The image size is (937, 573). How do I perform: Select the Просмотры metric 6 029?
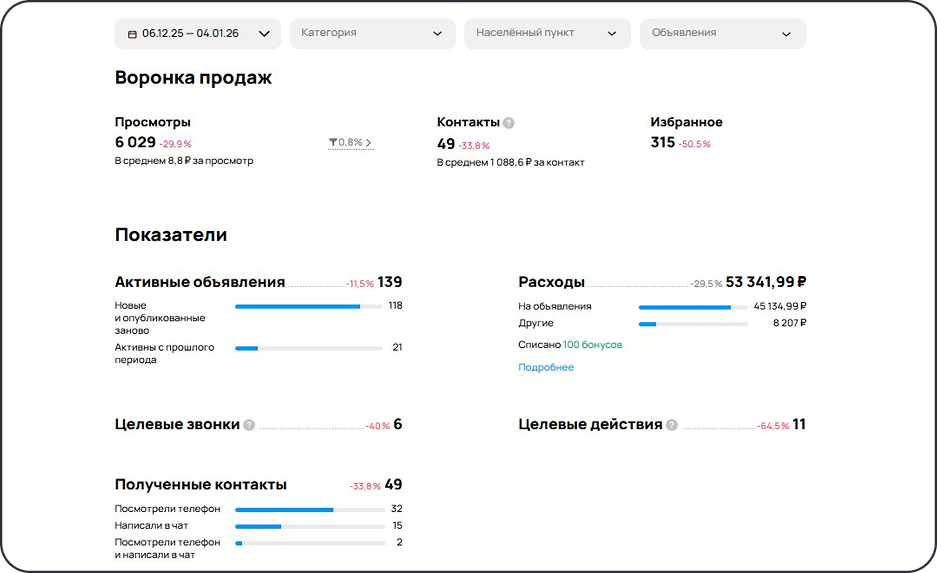click(136, 143)
